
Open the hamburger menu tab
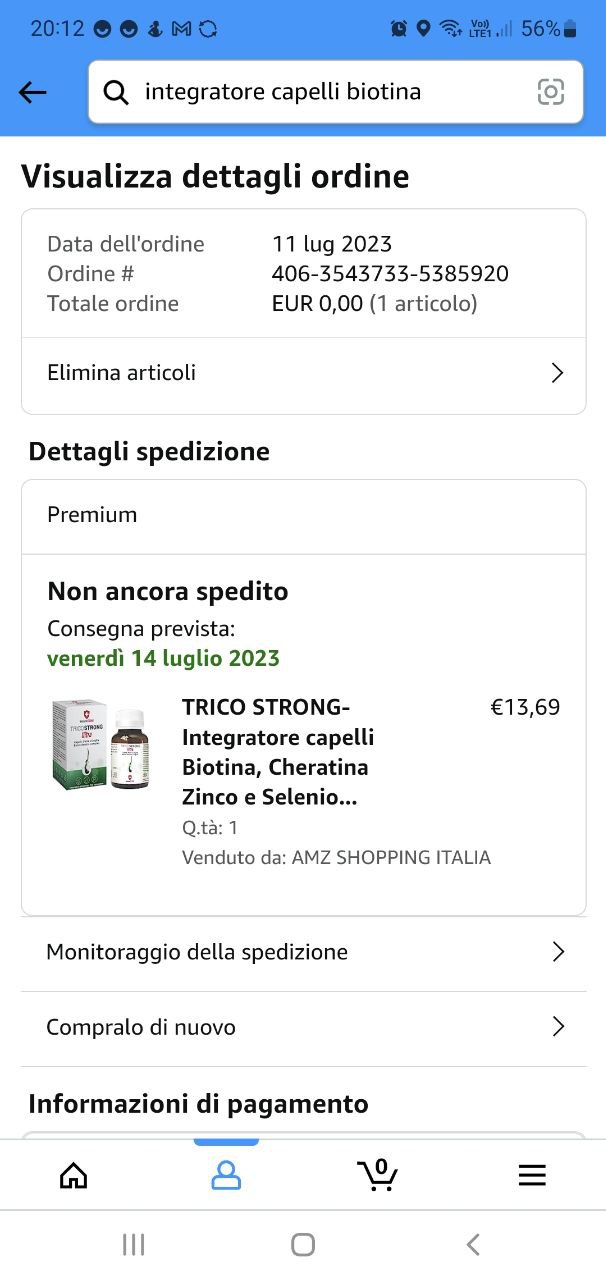click(532, 1176)
